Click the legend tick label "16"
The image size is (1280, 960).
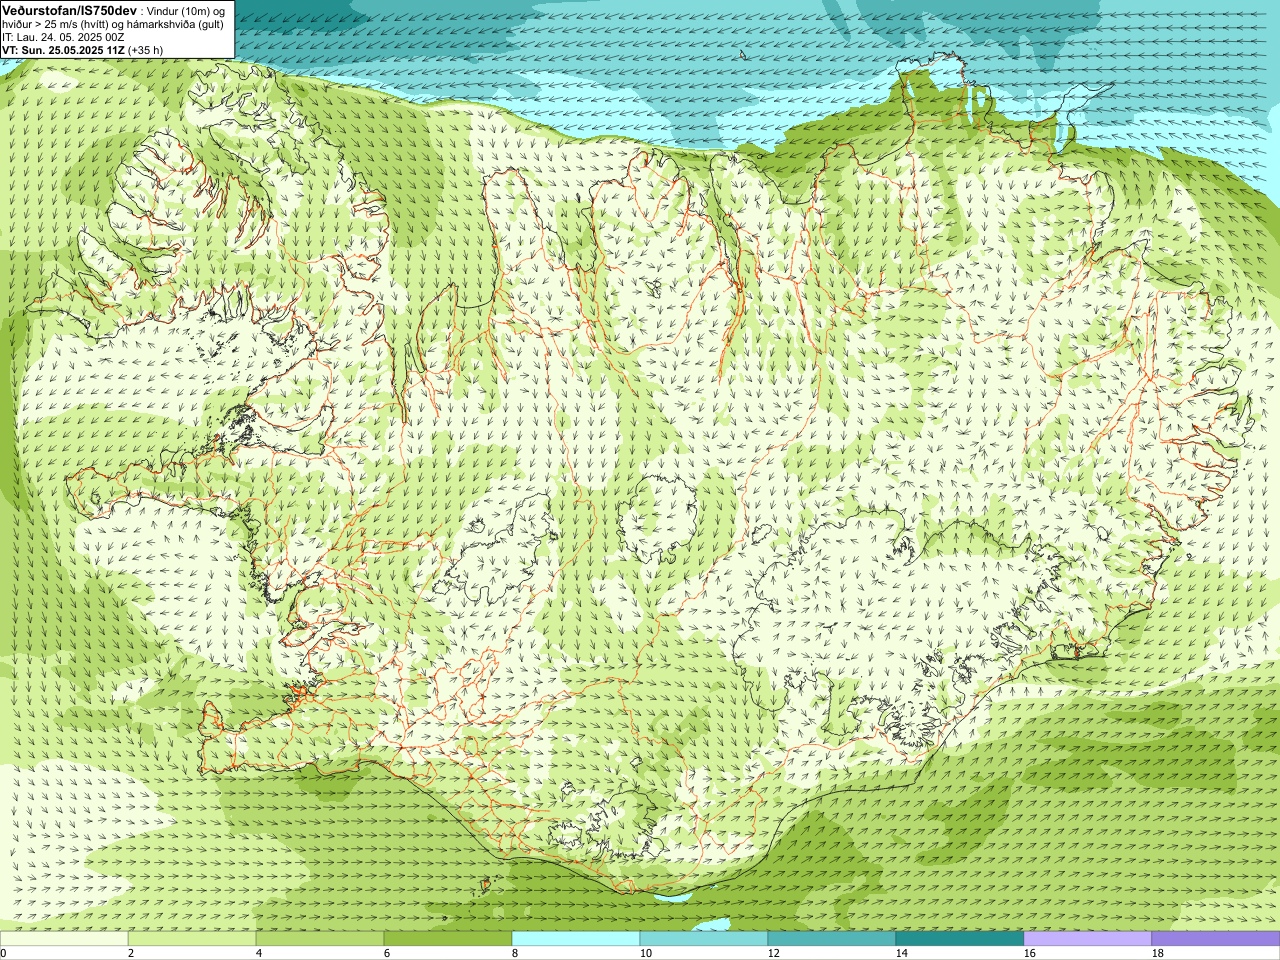click(x=1029, y=954)
